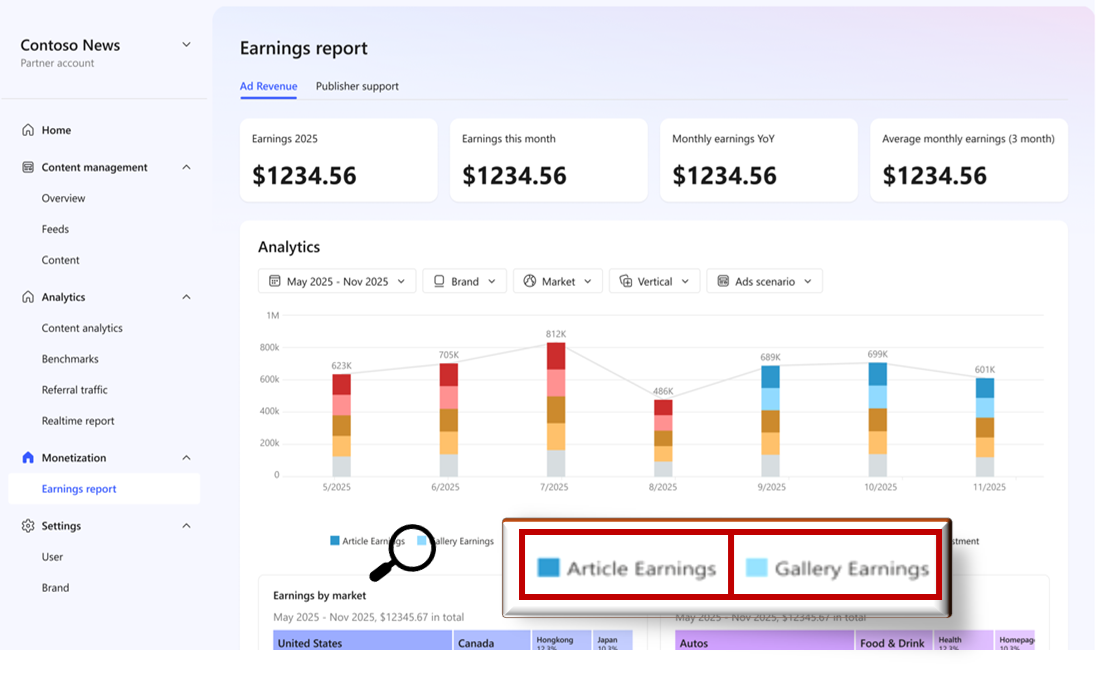Collapse the Settings section
This screenshot has height=673, width=1098.
(186, 526)
